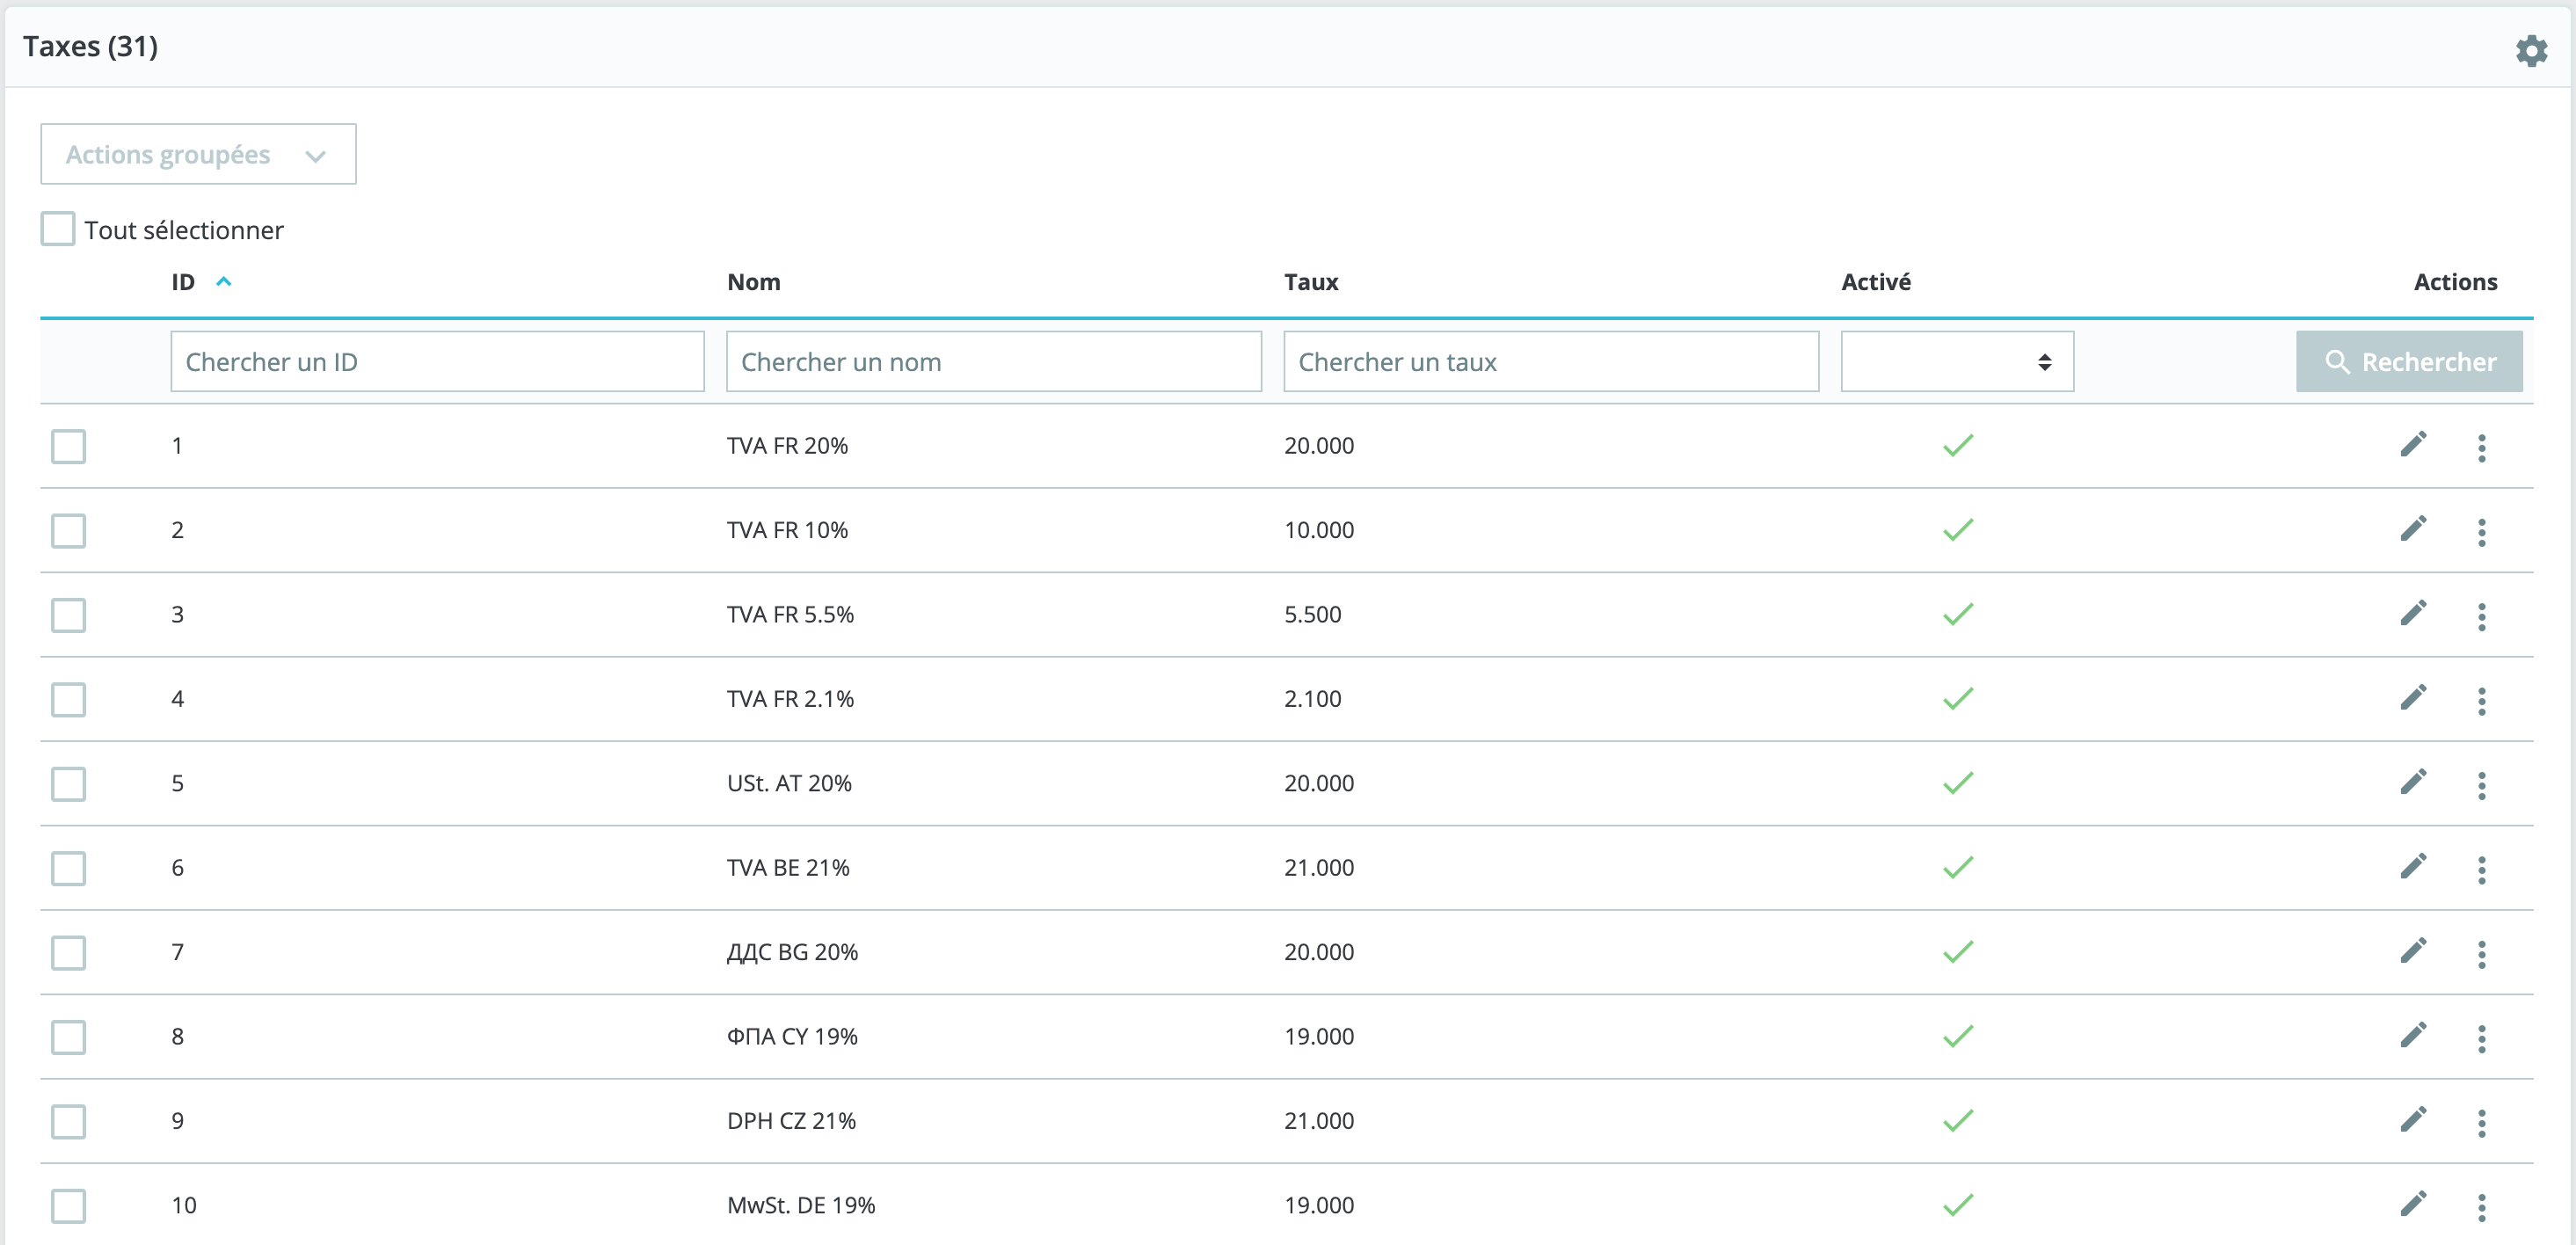The image size is (2576, 1245).
Task: Select the checkbox for tax ID 4
Action: coord(69,699)
